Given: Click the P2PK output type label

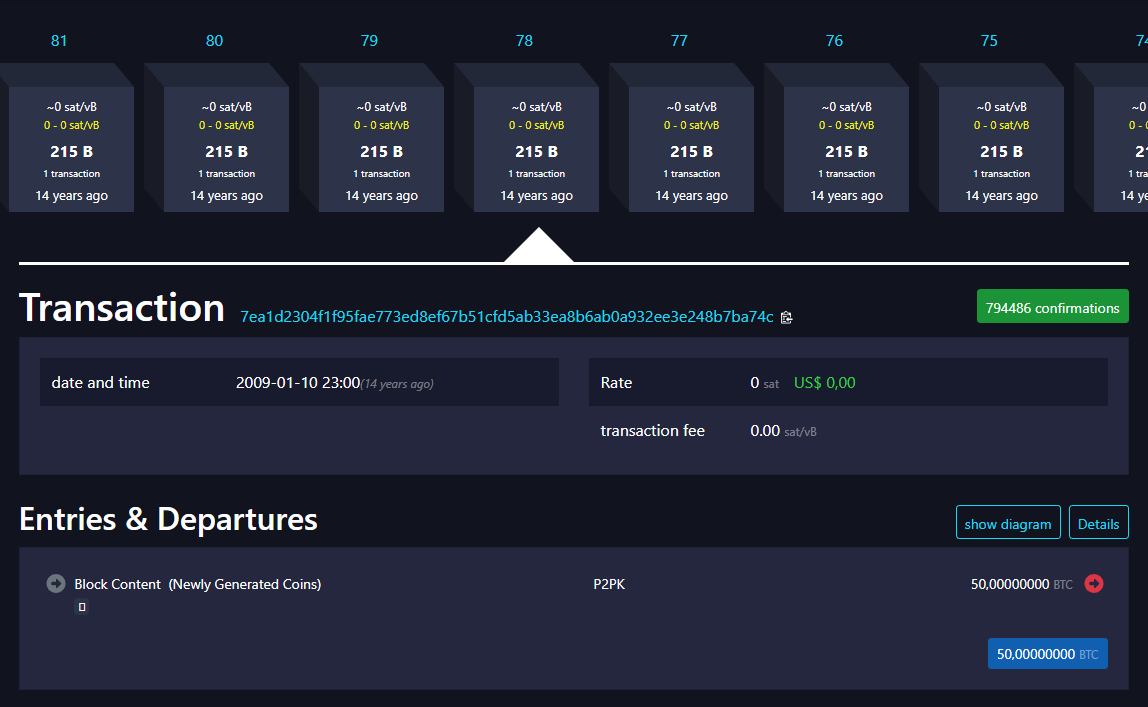Looking at the screenshot, I should point(609,584).
